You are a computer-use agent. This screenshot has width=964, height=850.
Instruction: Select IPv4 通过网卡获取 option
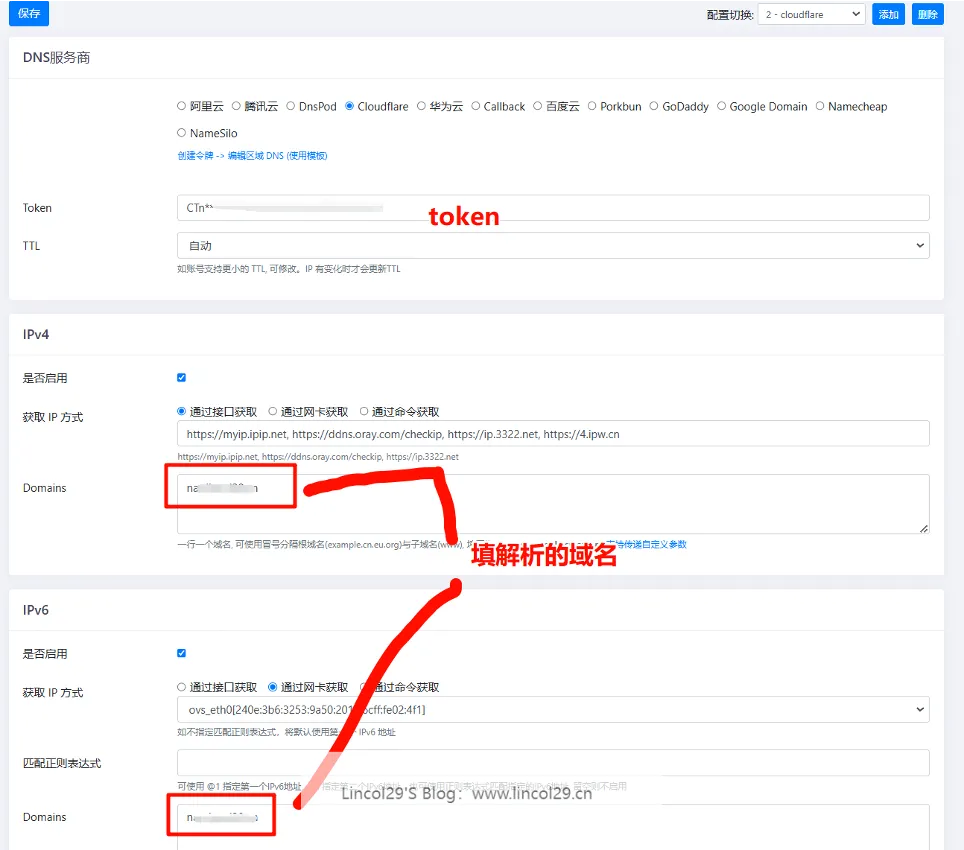click(272, 411)
